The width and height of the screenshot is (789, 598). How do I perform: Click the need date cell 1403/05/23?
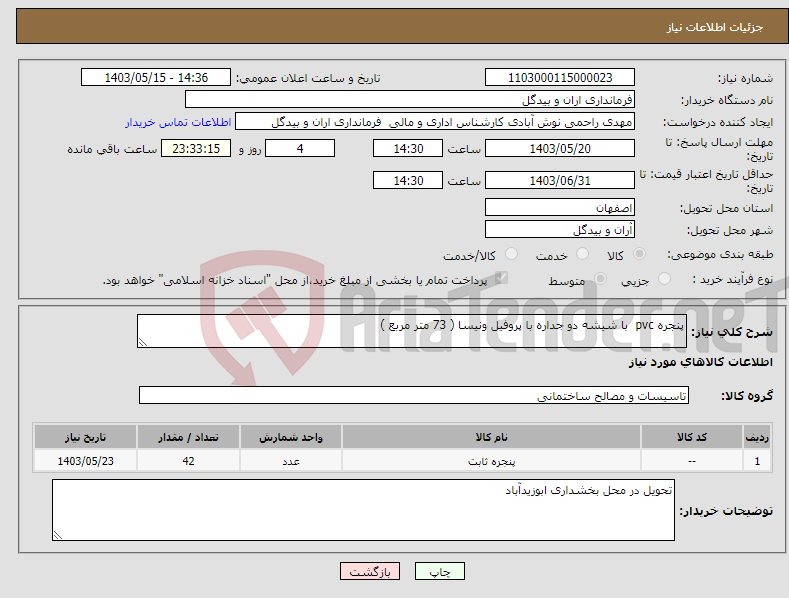click(86, 461)
